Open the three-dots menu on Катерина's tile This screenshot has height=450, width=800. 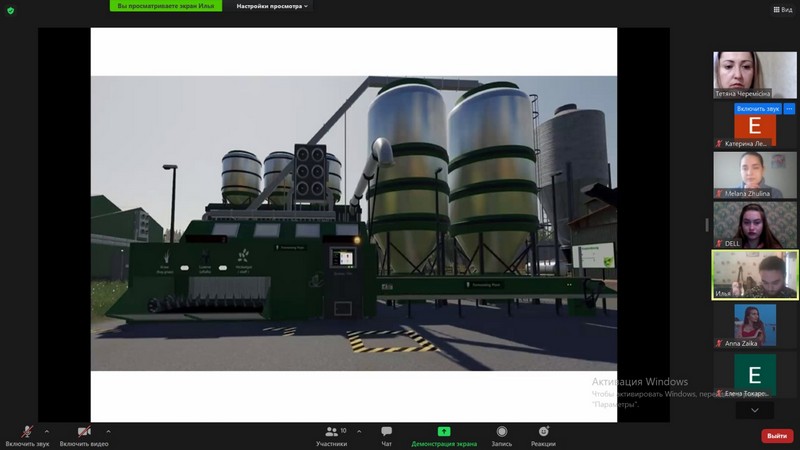(789, 109)
